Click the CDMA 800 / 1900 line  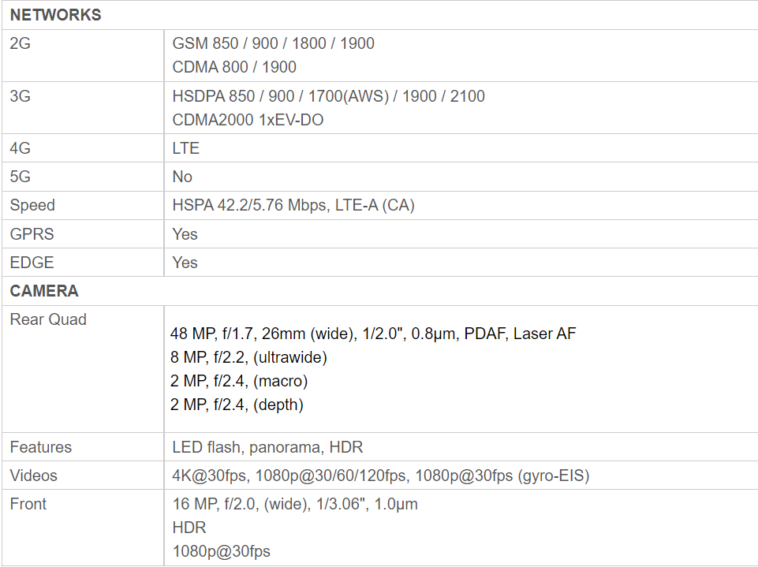tap(234, 67)
